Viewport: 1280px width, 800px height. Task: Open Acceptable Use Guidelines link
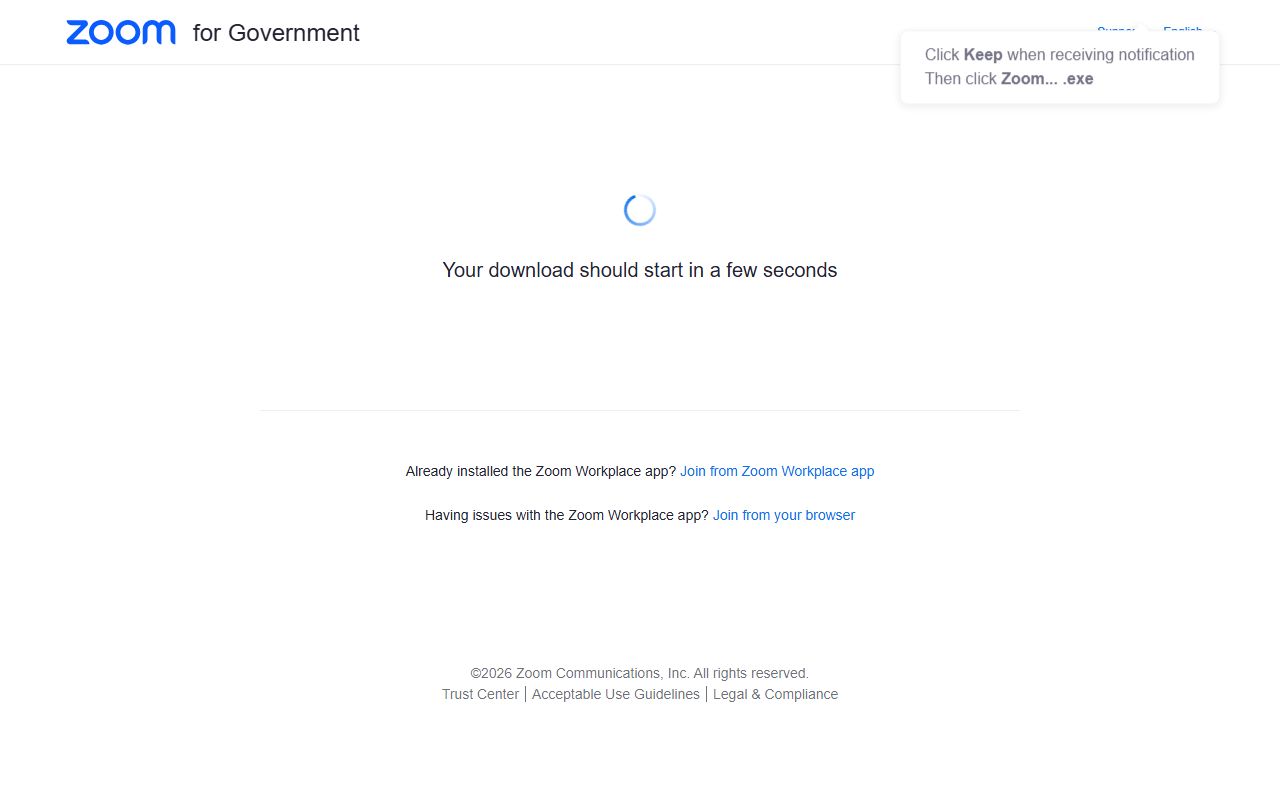[616, 694]
